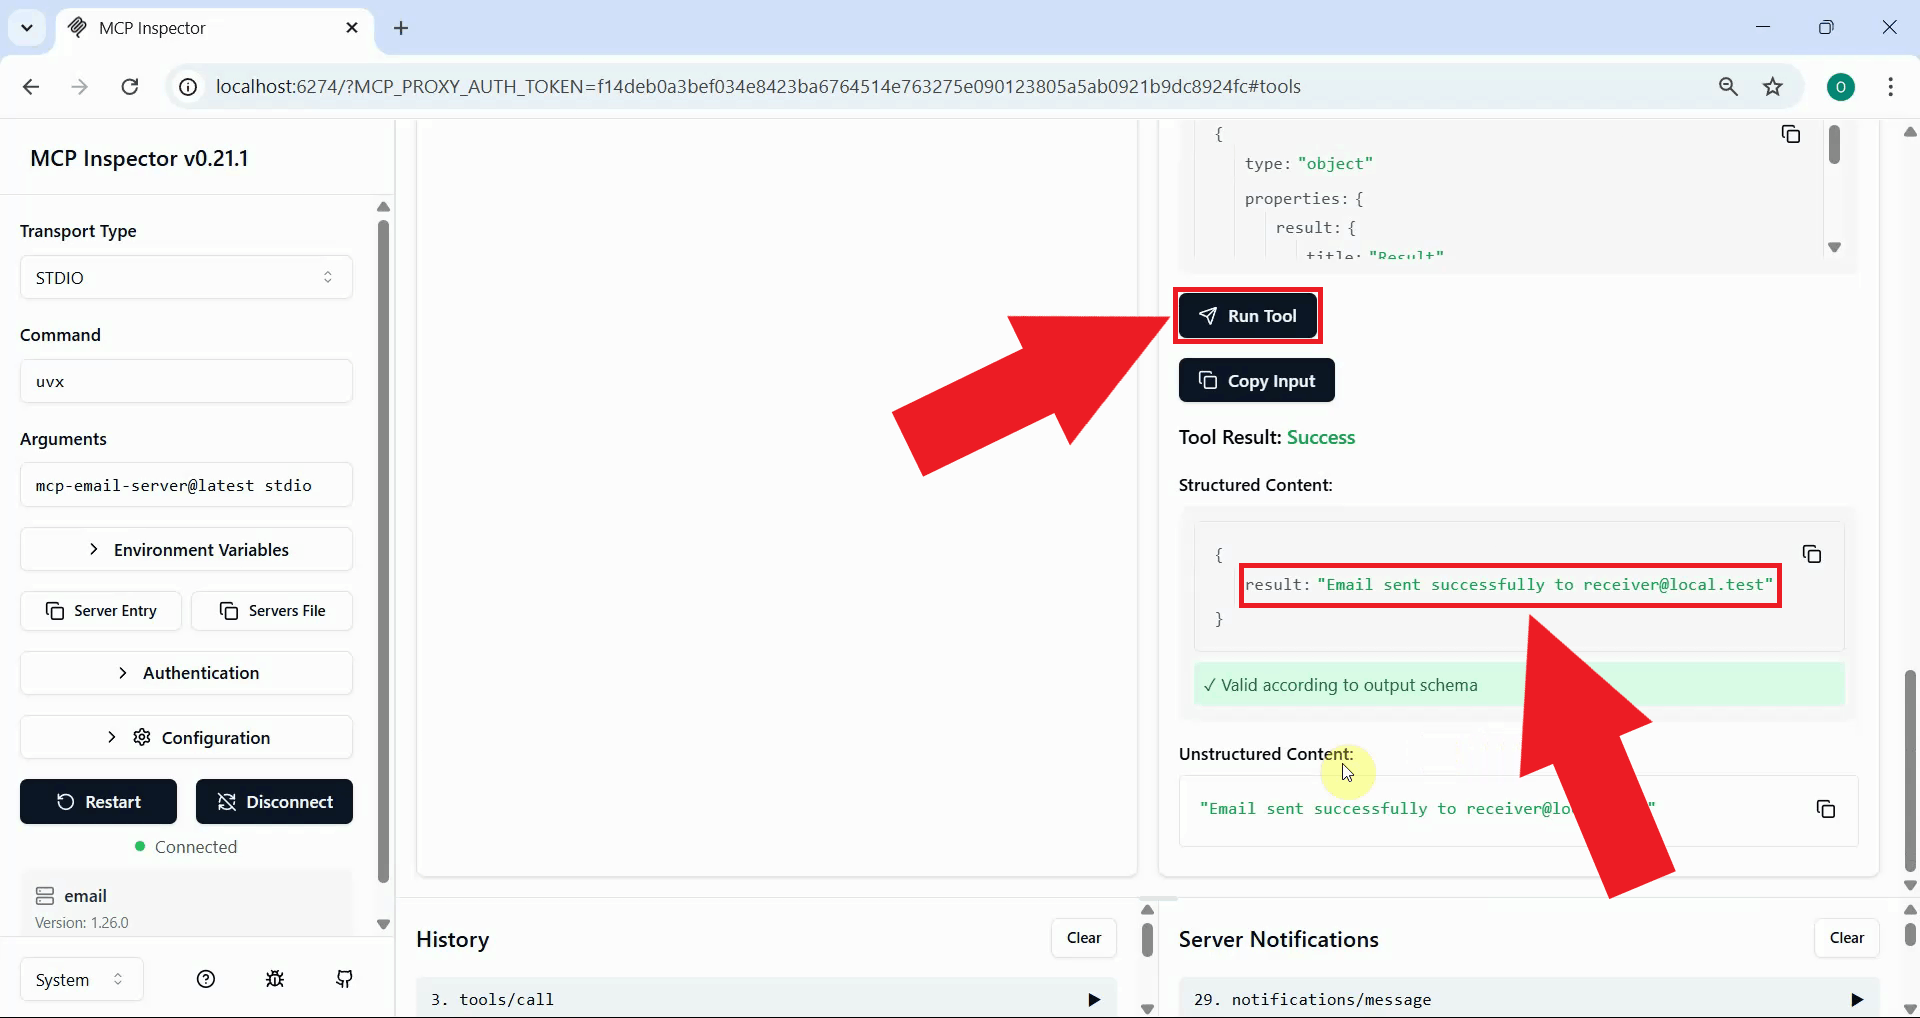Click the Run Tool button
This screenshot has width=1920, height=1018.
click(x=1247, y=315)
